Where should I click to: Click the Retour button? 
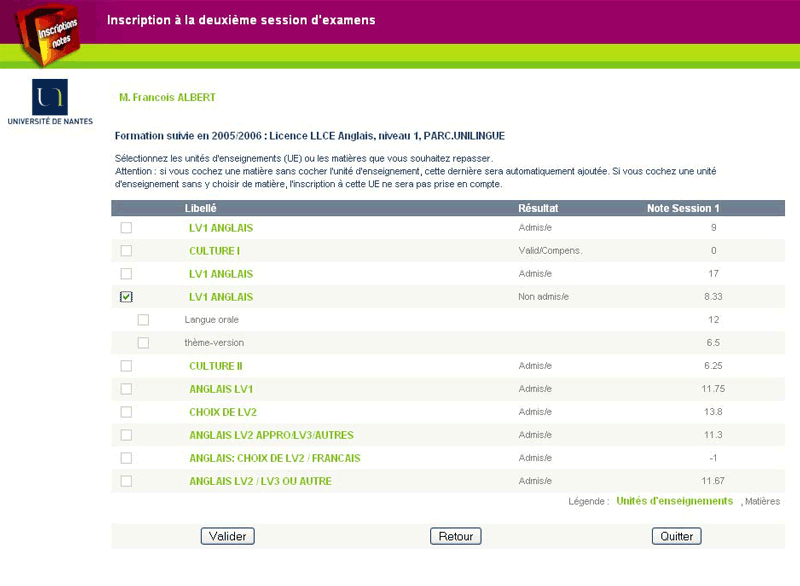(455, 537)
